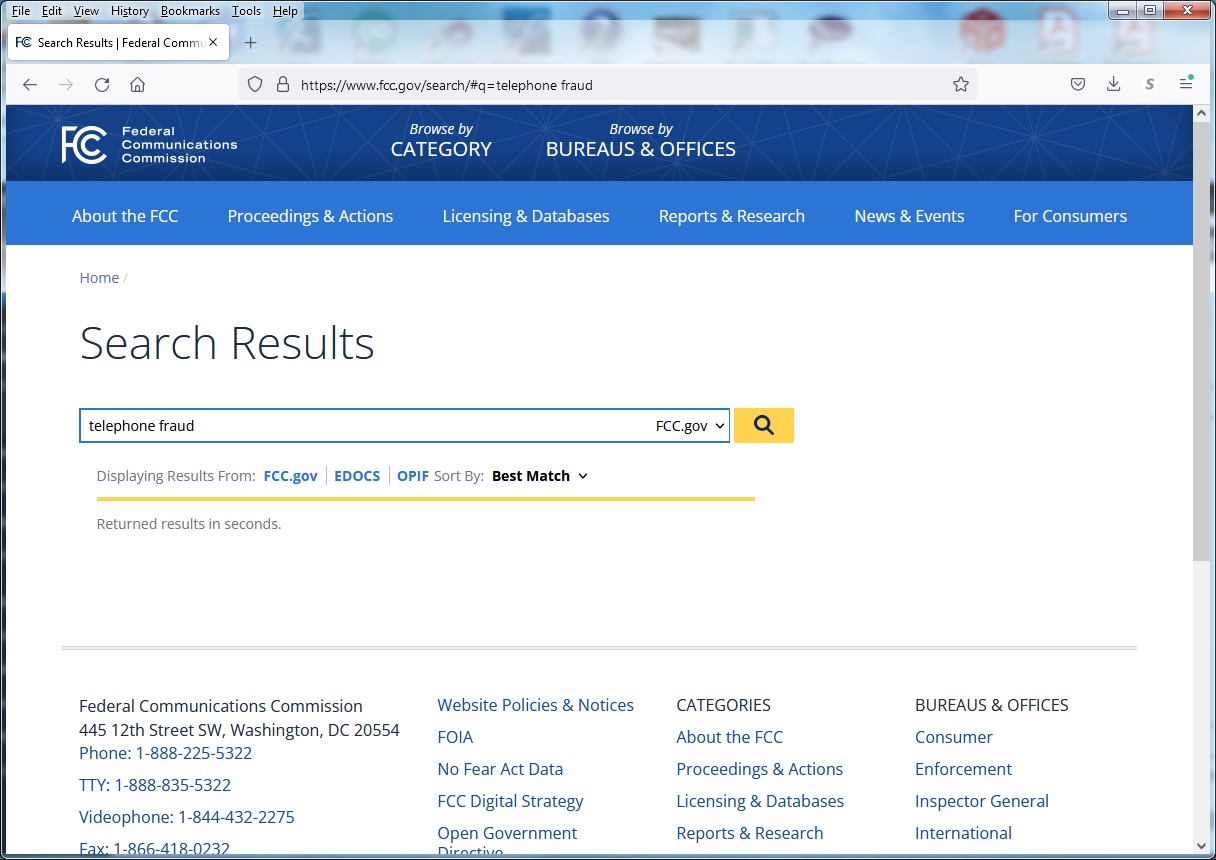Open the View menu
Image resolution: width=1216 pixels, height=860 pixels.
[x=86, y=11]
